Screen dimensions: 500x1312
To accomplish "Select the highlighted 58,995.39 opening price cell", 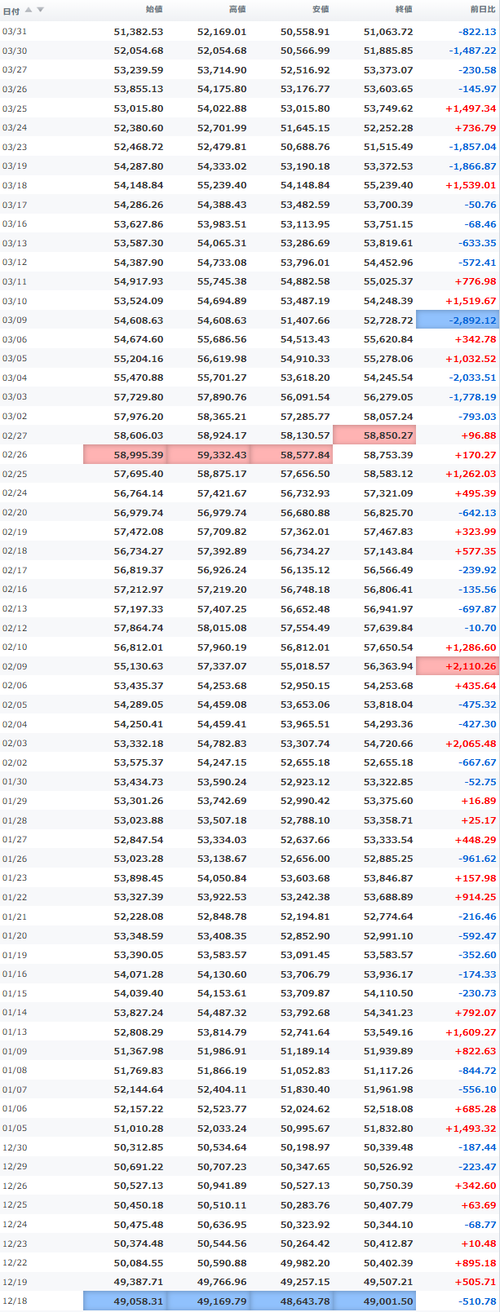I will (x=125, y=454).
